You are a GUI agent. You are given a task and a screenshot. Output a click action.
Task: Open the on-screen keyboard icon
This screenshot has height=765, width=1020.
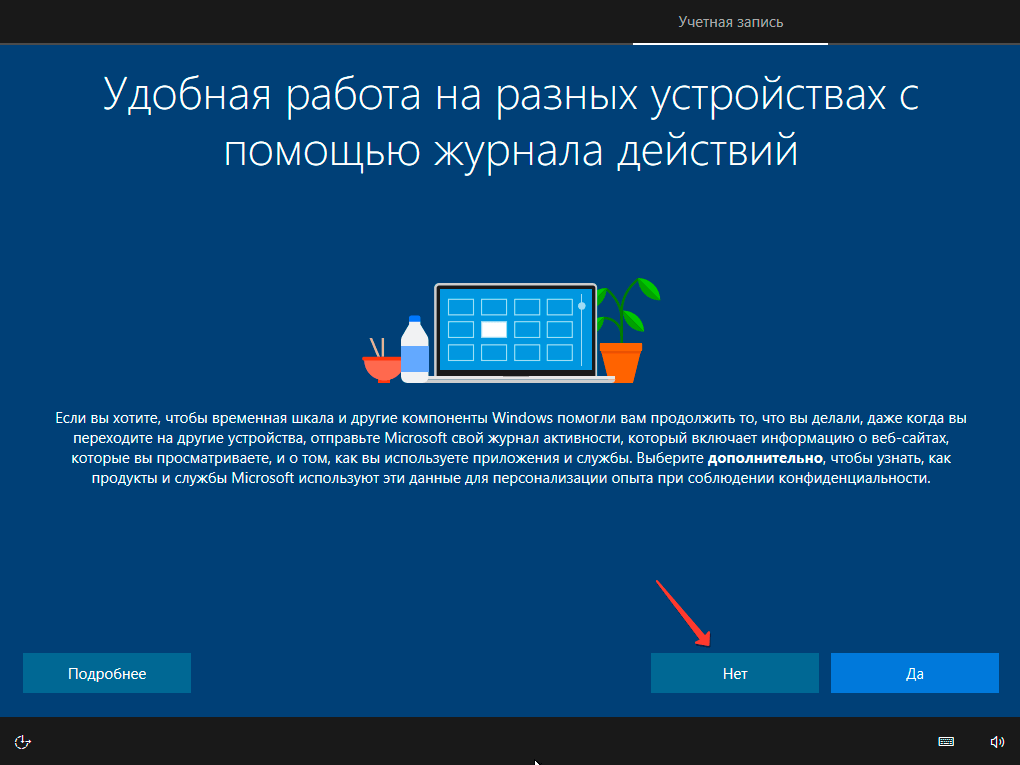point(946,742)
